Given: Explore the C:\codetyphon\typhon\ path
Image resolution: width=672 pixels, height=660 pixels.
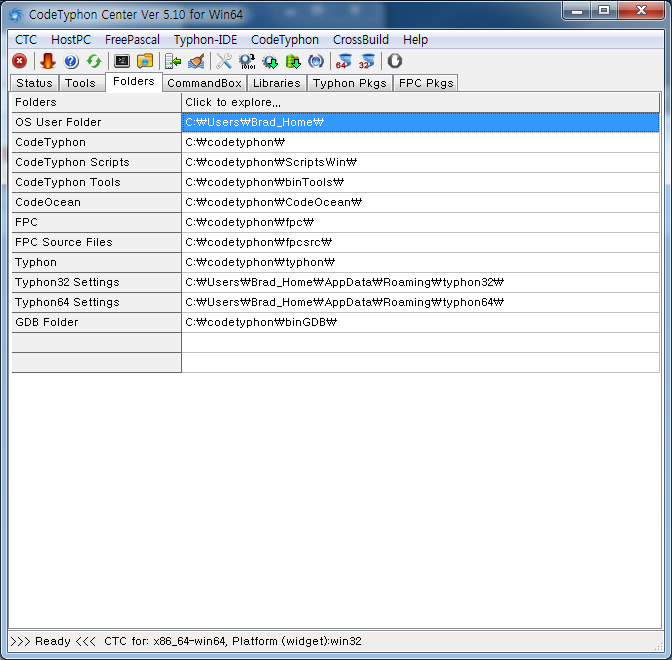Looking at the screenshot, I should pos(420,262).
